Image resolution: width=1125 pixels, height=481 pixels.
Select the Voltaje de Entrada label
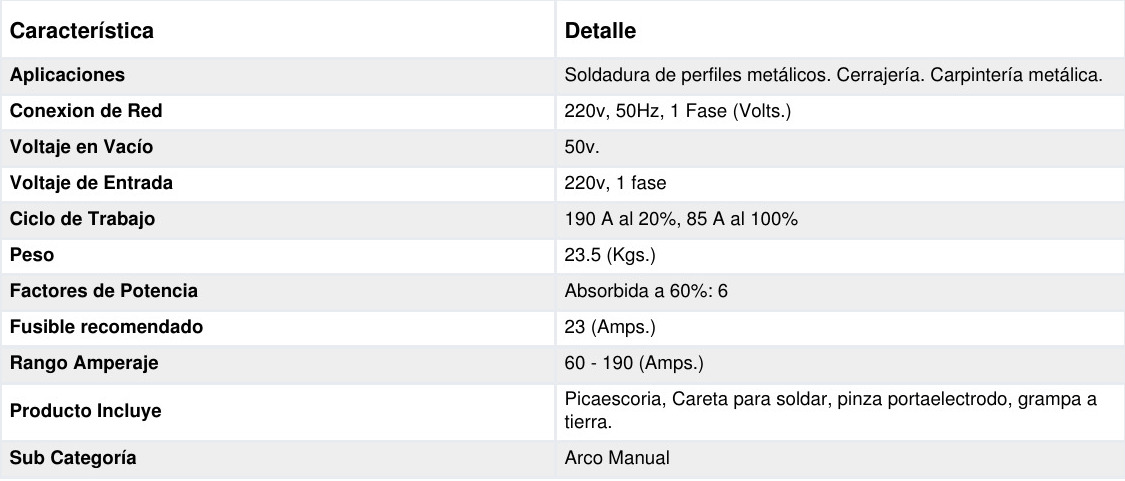click(x=91, y=183)
